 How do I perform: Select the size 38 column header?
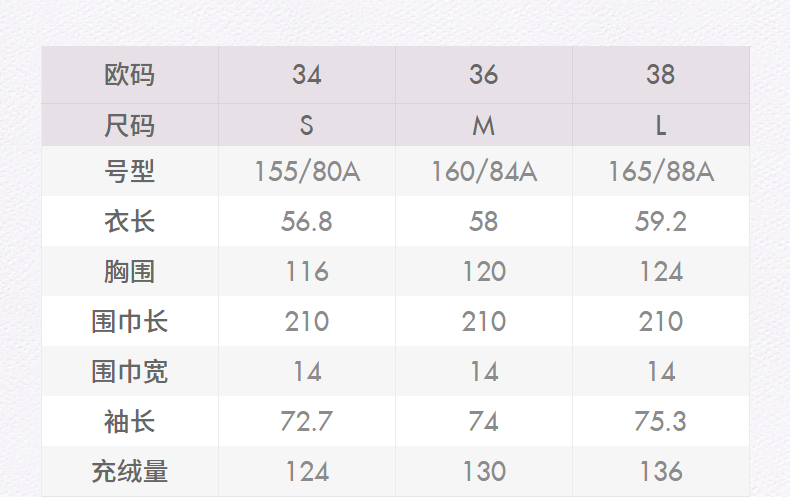(661, 75)
